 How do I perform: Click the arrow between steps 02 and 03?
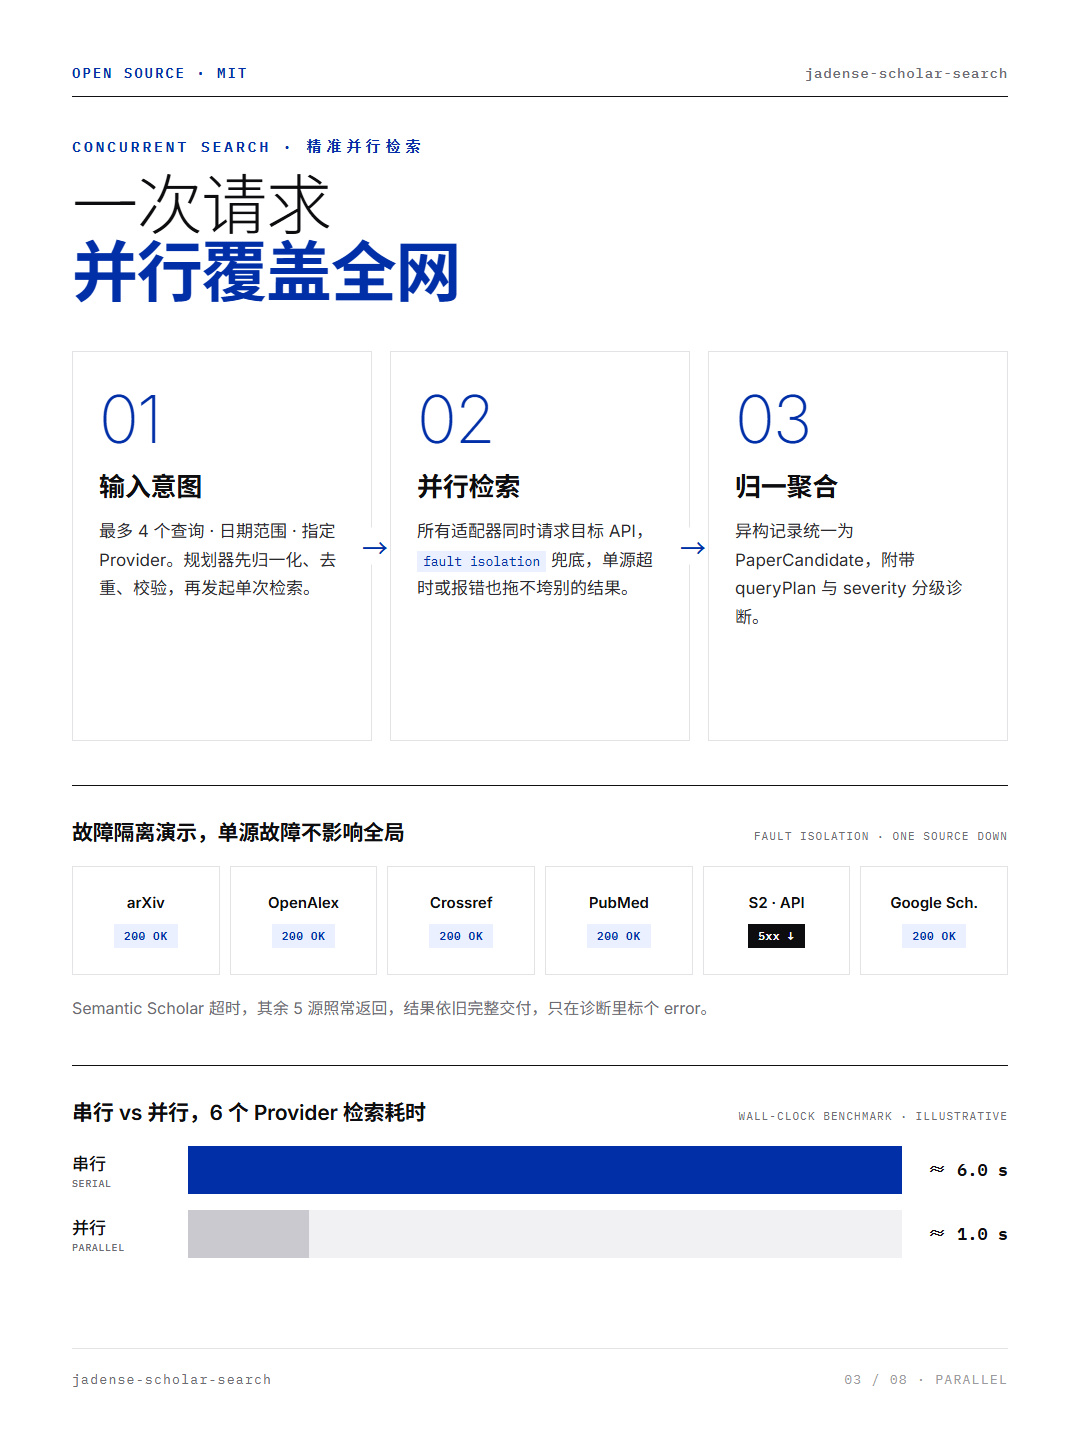[693, 548]
